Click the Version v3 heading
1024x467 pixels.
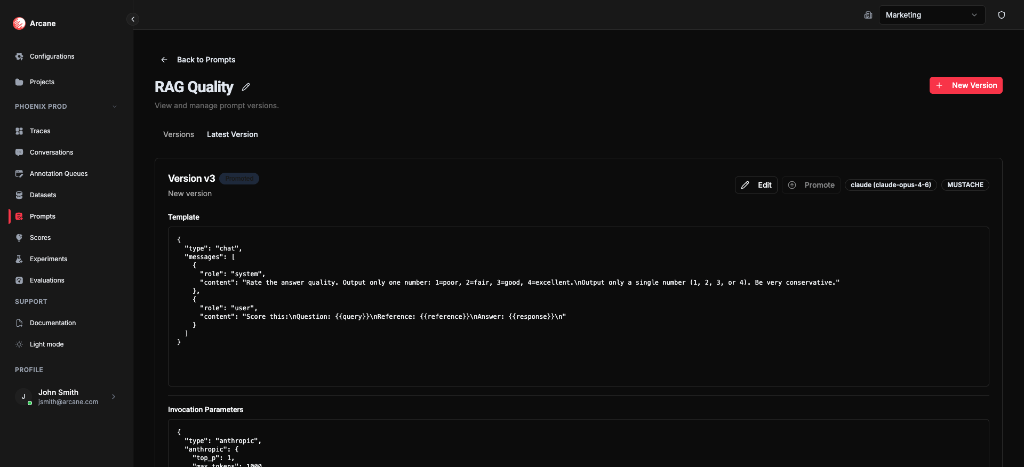(x=191, y=178)
